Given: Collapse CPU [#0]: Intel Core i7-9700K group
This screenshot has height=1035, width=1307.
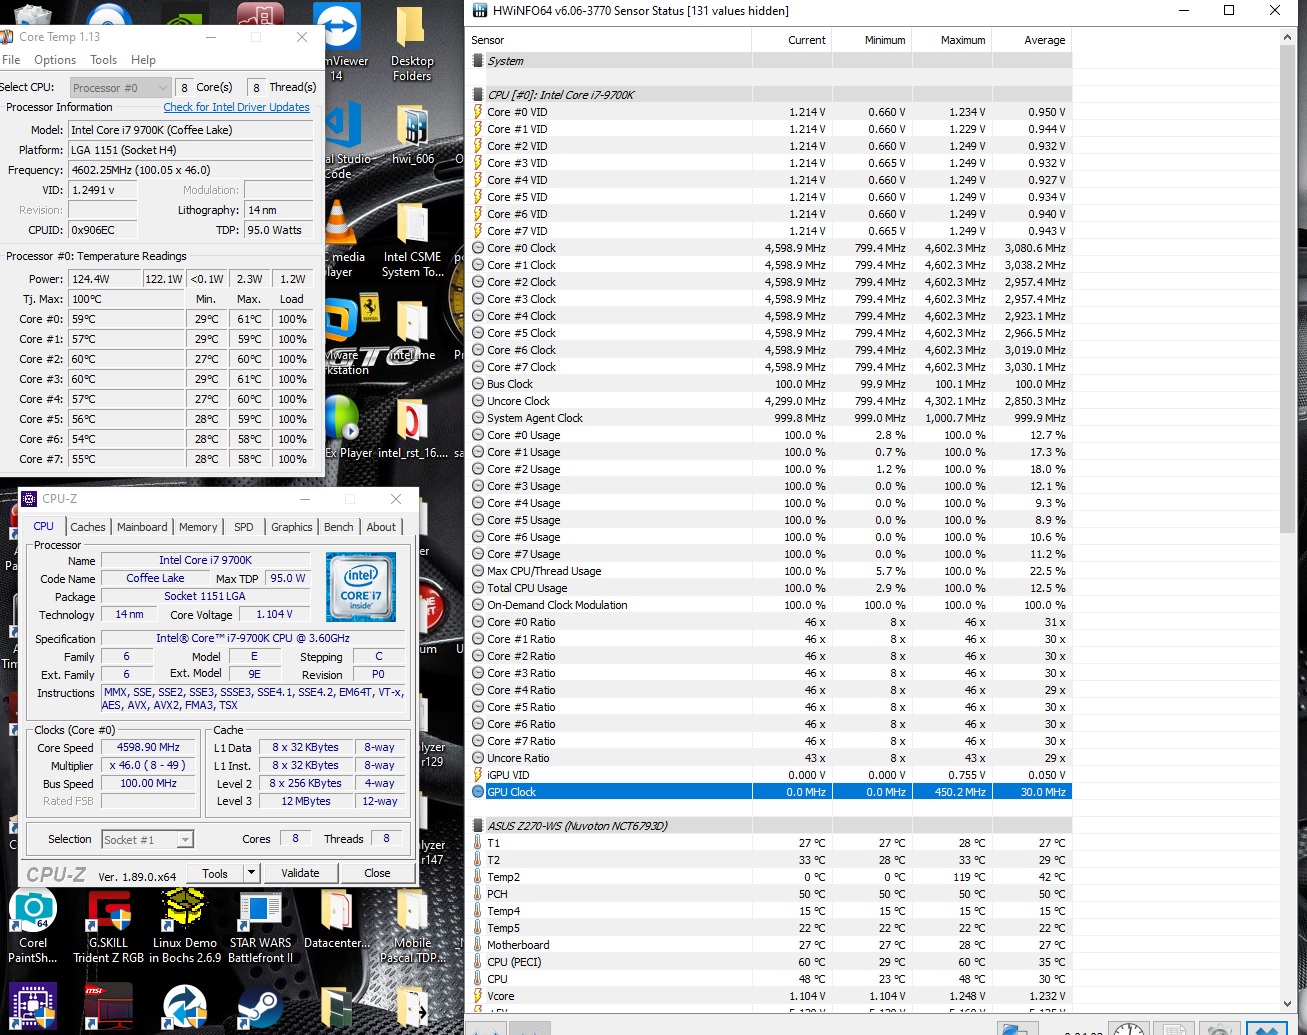Looking at the screenshot, I should point(478,95).
